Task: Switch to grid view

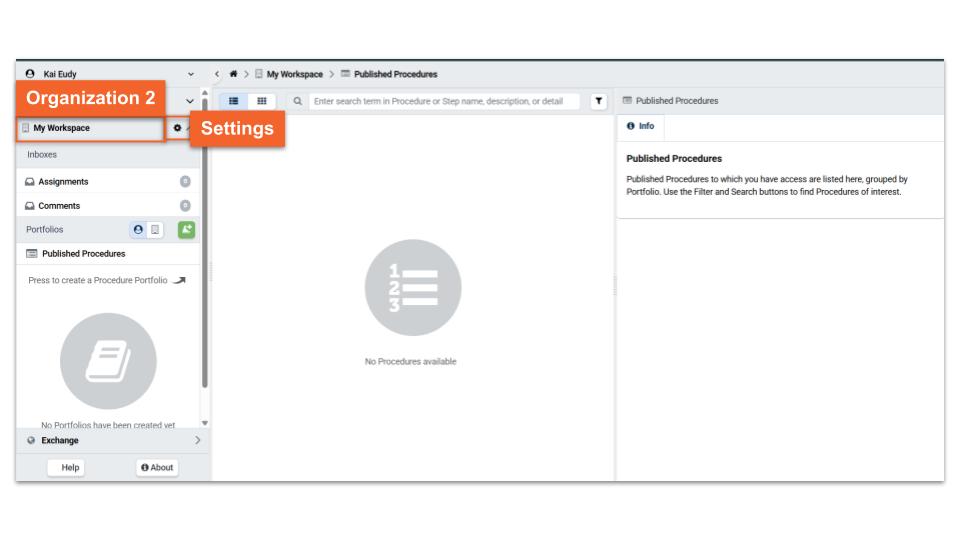Action: [x=261, y=101]
